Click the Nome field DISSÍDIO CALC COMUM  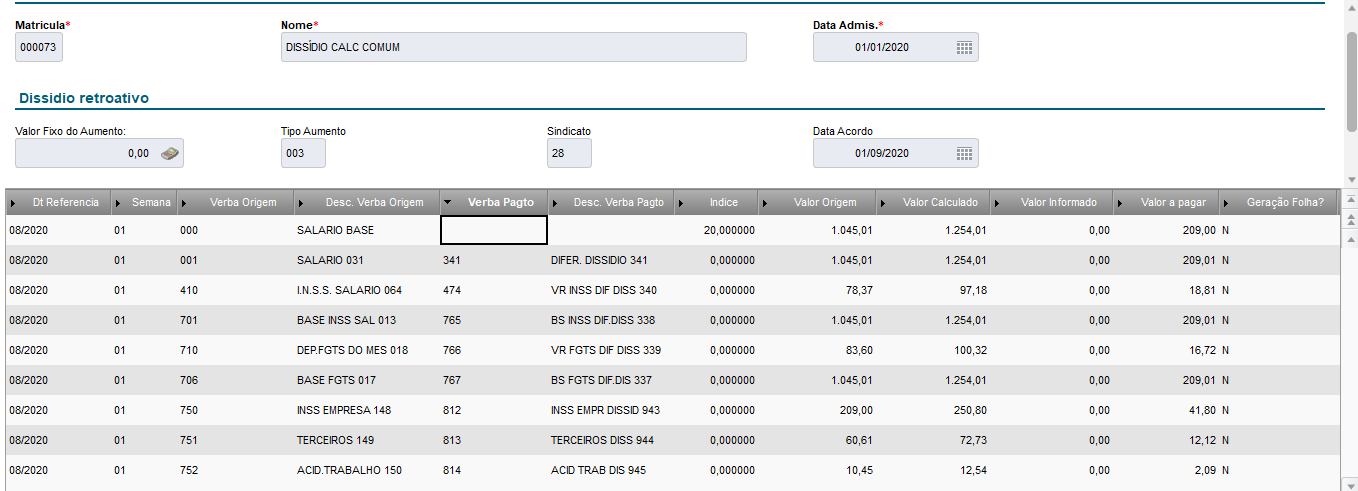[513, 47]
